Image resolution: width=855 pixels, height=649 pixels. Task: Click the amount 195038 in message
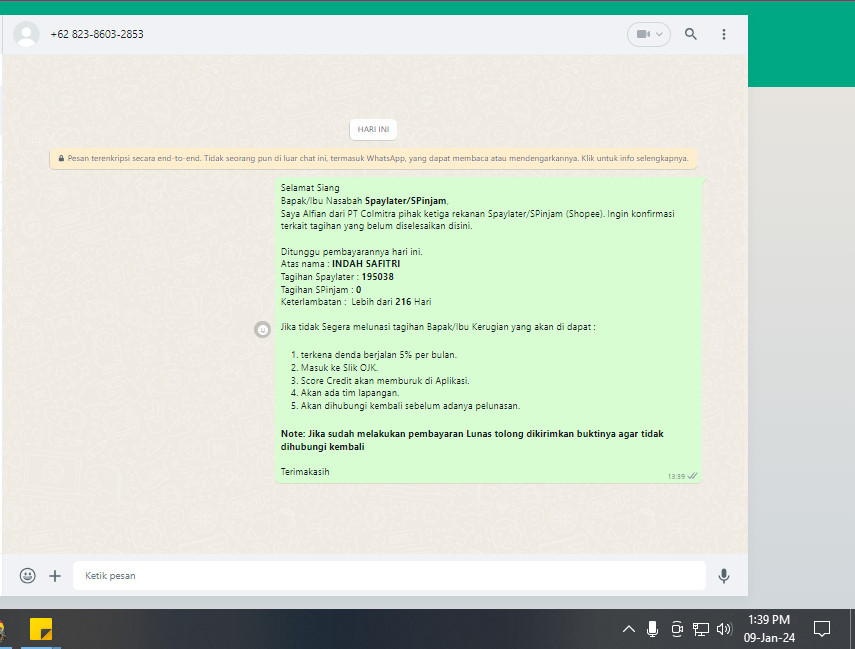pos(377,277)
